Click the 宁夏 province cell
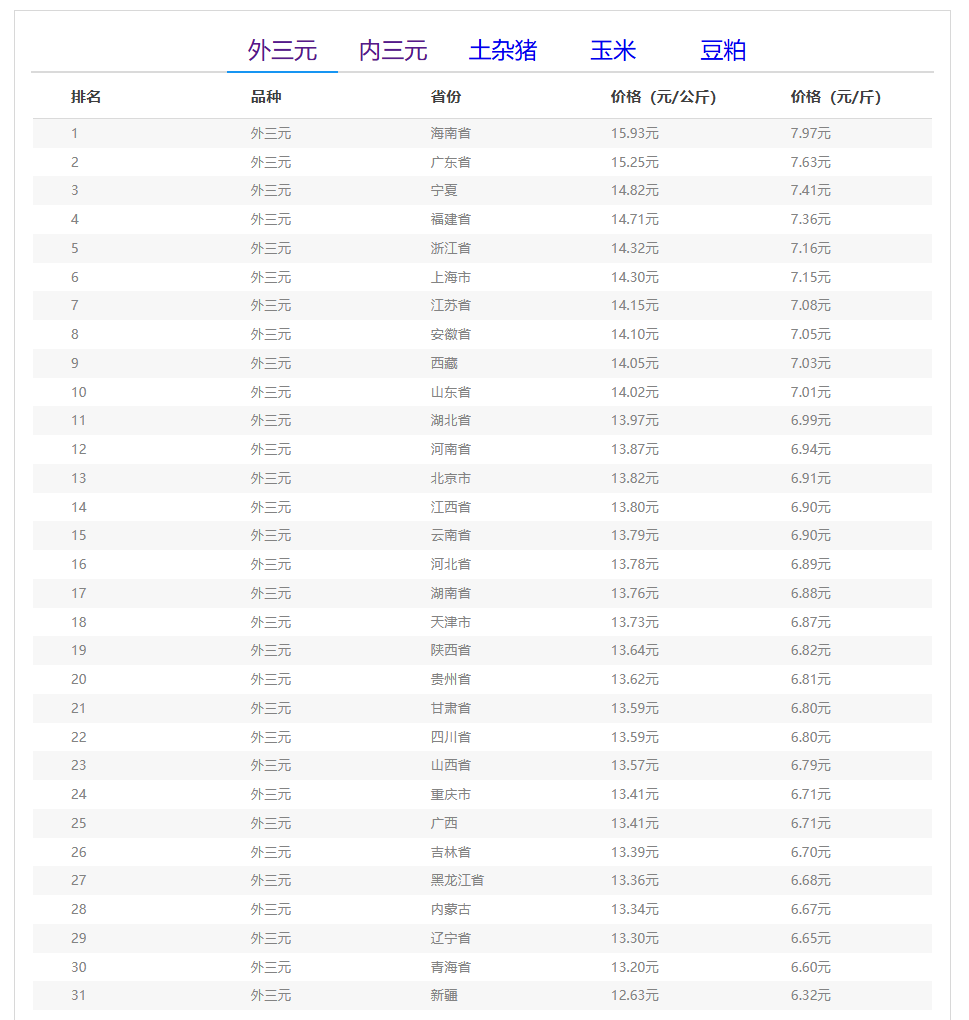 (444, 191)
